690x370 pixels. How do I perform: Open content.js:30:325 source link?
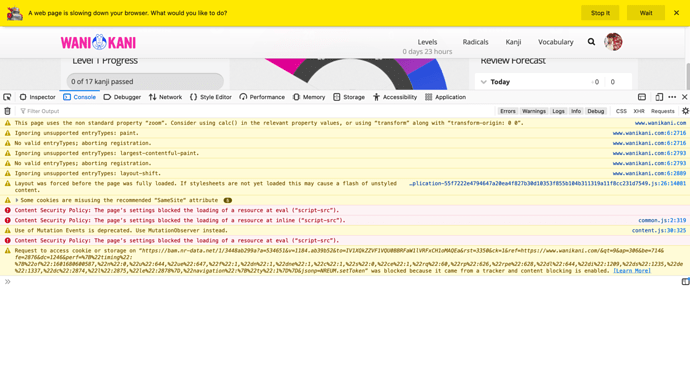coord(659,231)
